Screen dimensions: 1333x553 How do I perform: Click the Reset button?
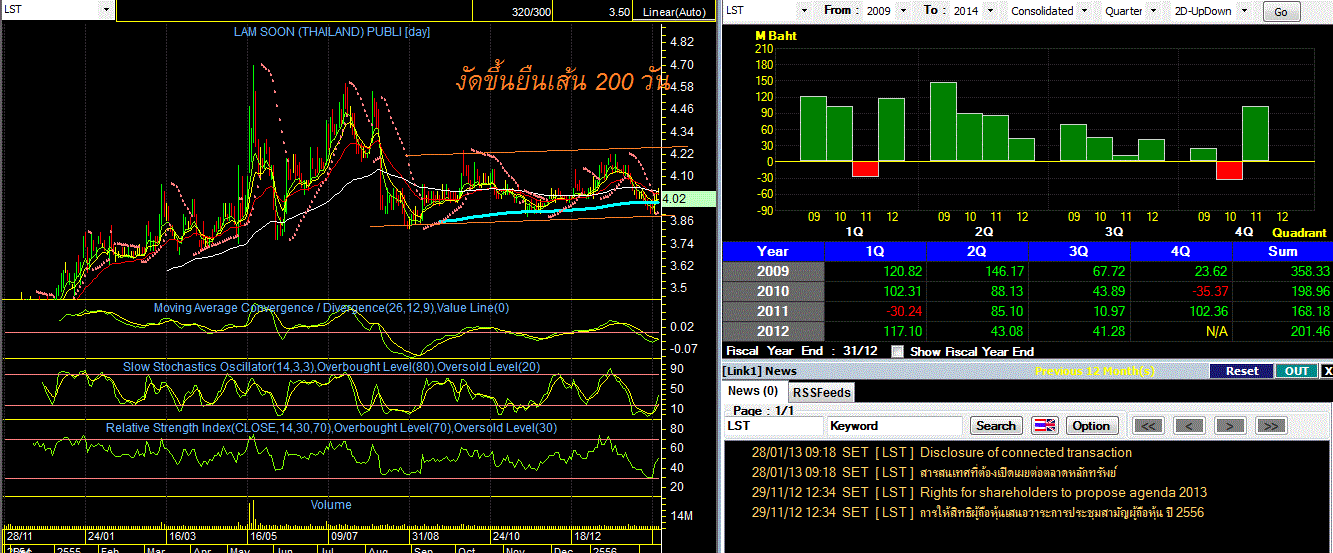click(1242, 370)
